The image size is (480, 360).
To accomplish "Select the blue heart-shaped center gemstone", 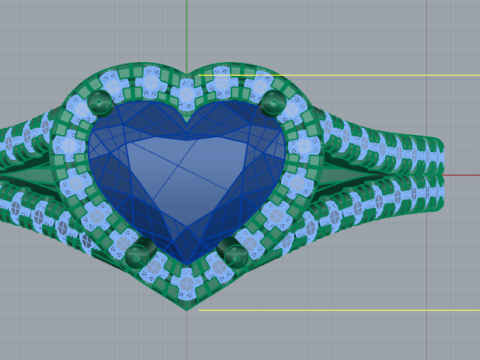I will pos(187,182).
